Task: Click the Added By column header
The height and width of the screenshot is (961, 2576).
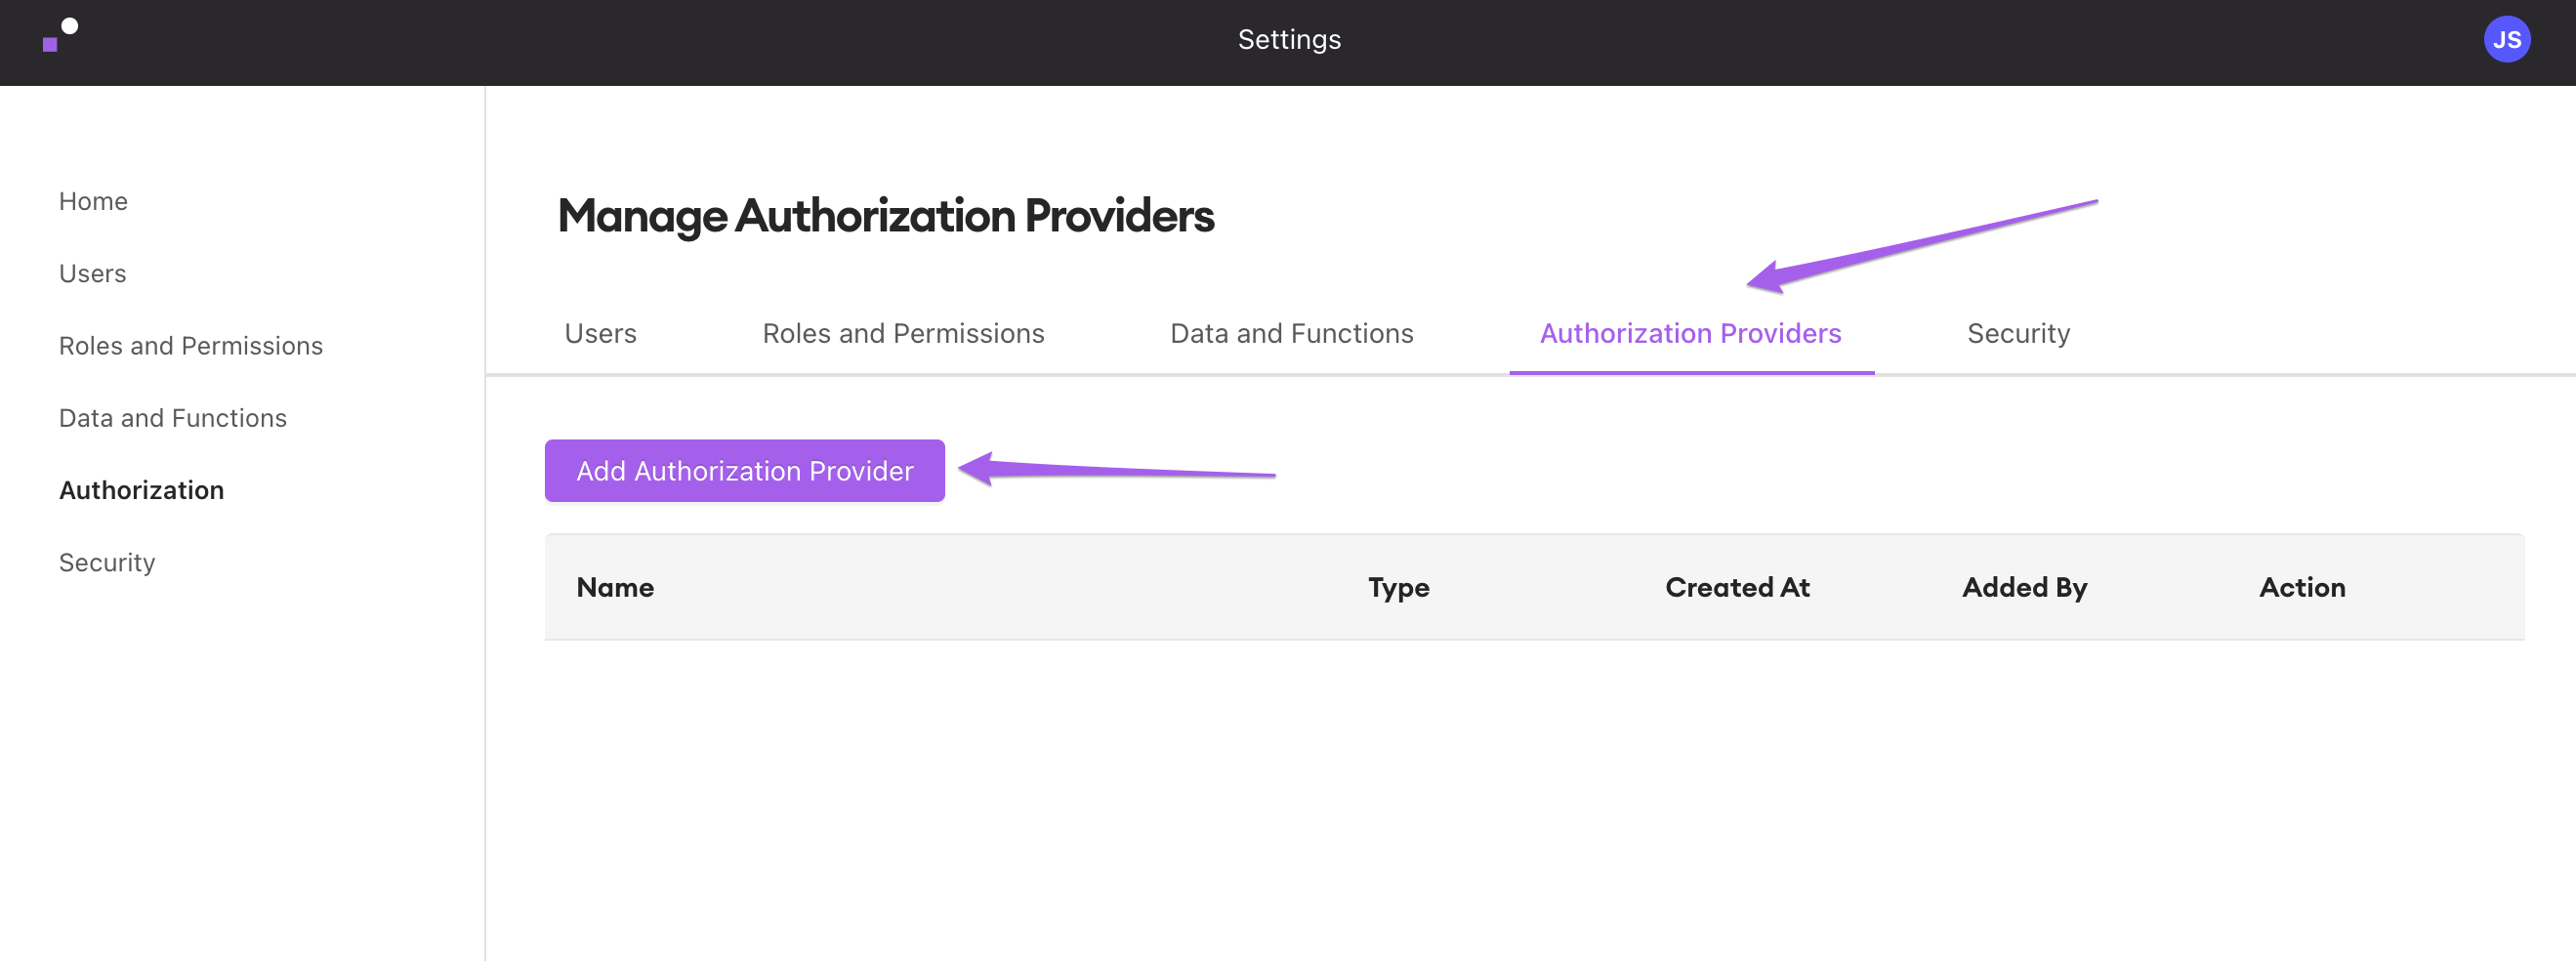Action: [x=2024, y=587]
